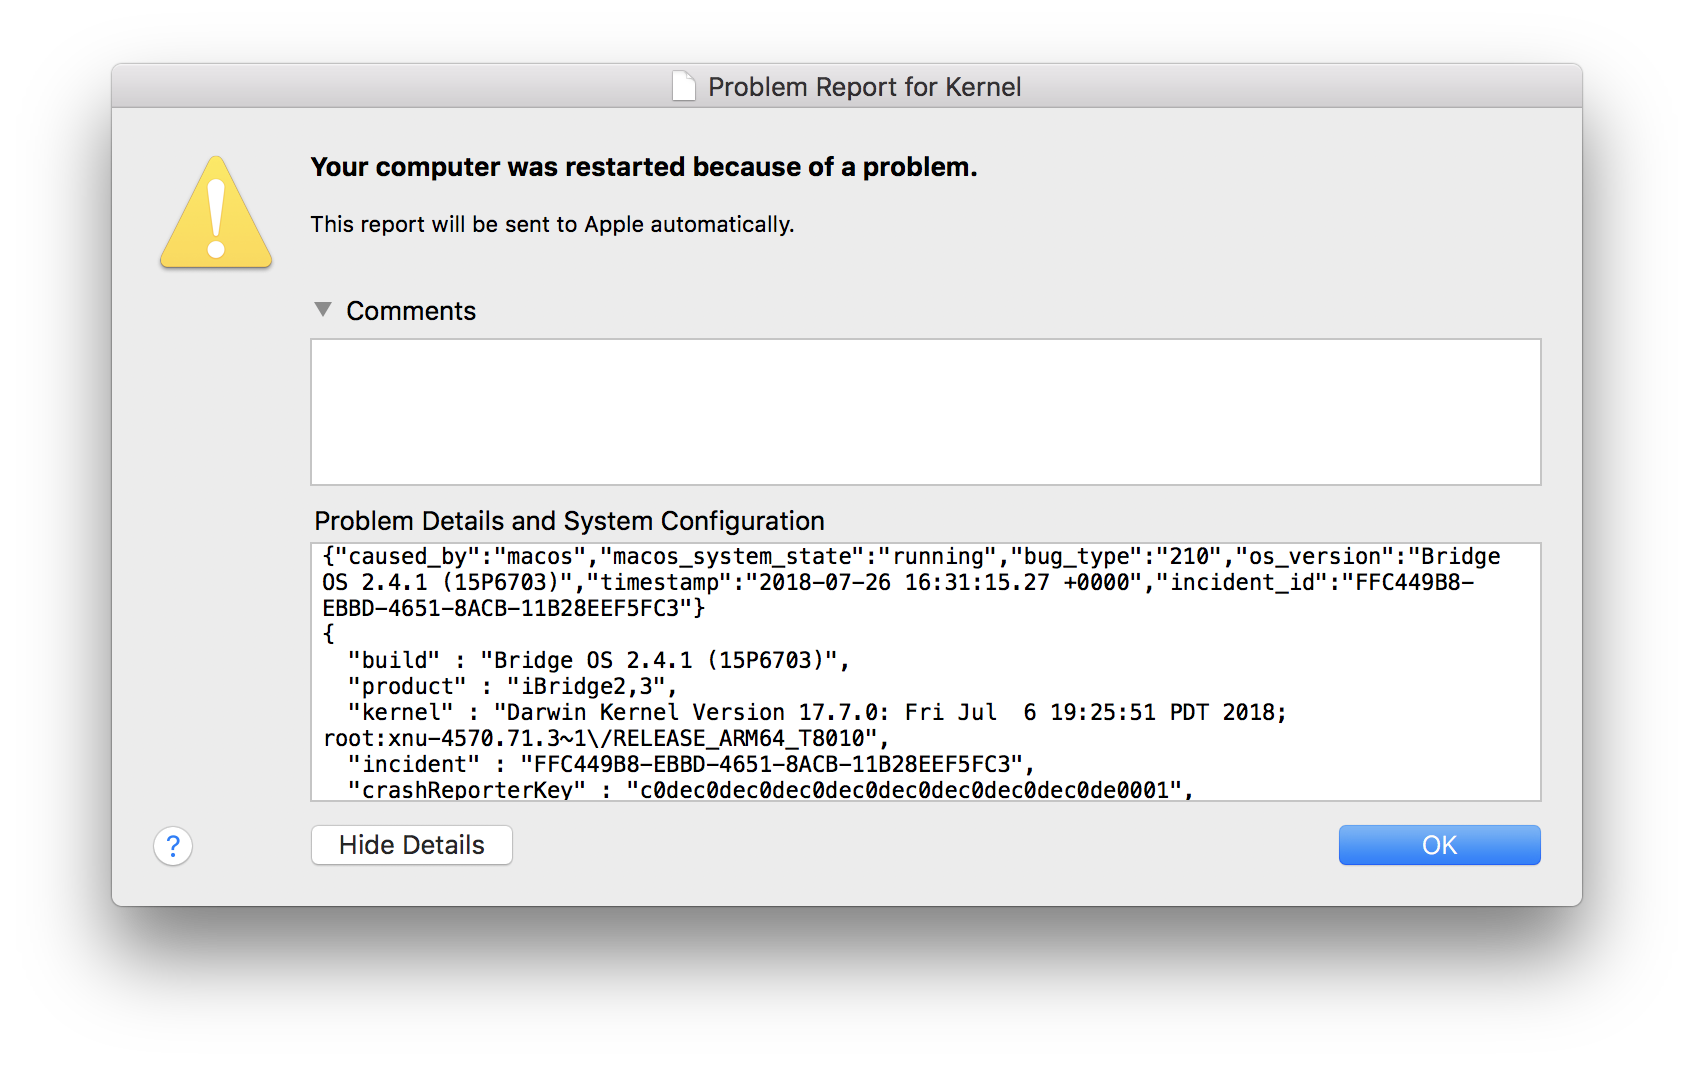Image resolution: width=1694 pixels, height=1066 pixels.
Task: Click the "incident" line in the report
Action: click(690, 764)
